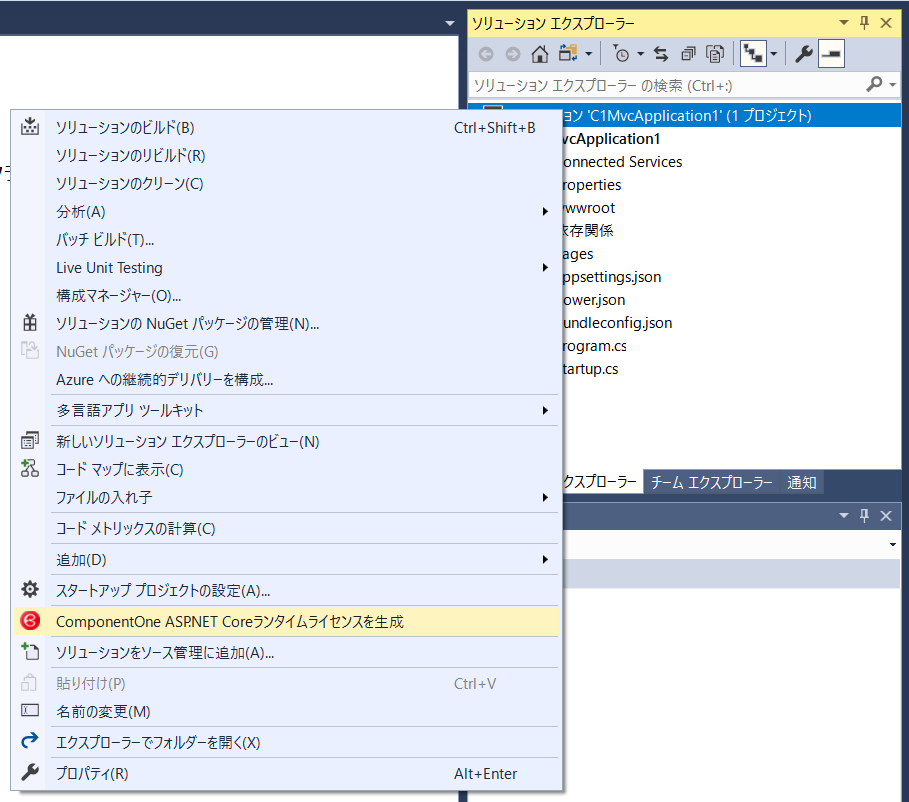
Task: Choose コード マップに表示(C)
Action: (286, 469)
